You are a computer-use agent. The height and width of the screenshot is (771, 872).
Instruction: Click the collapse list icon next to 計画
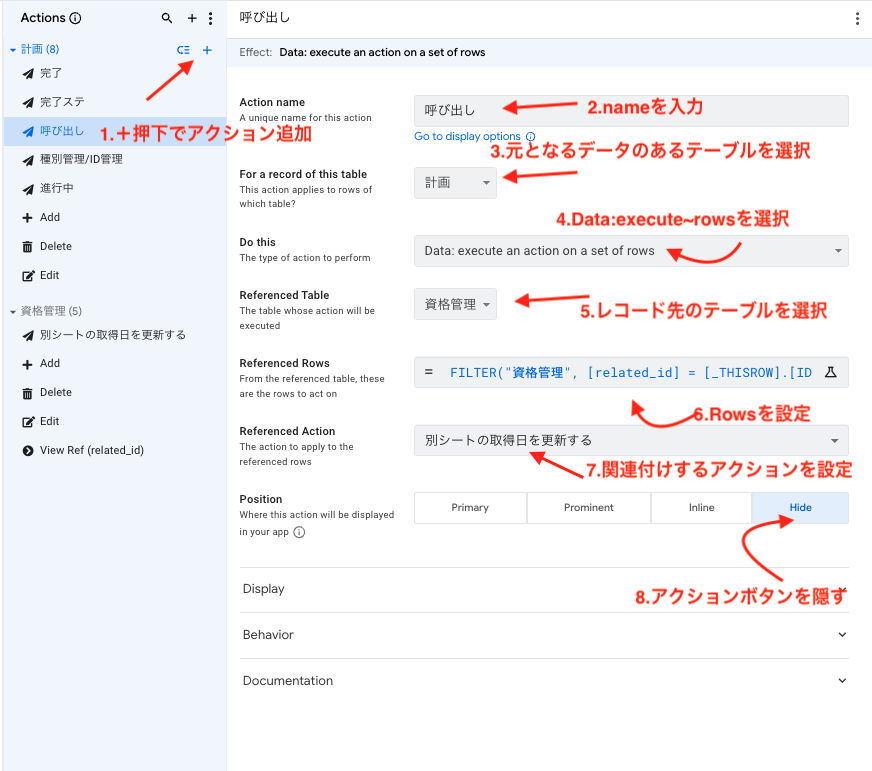click(x=183, y=50)
